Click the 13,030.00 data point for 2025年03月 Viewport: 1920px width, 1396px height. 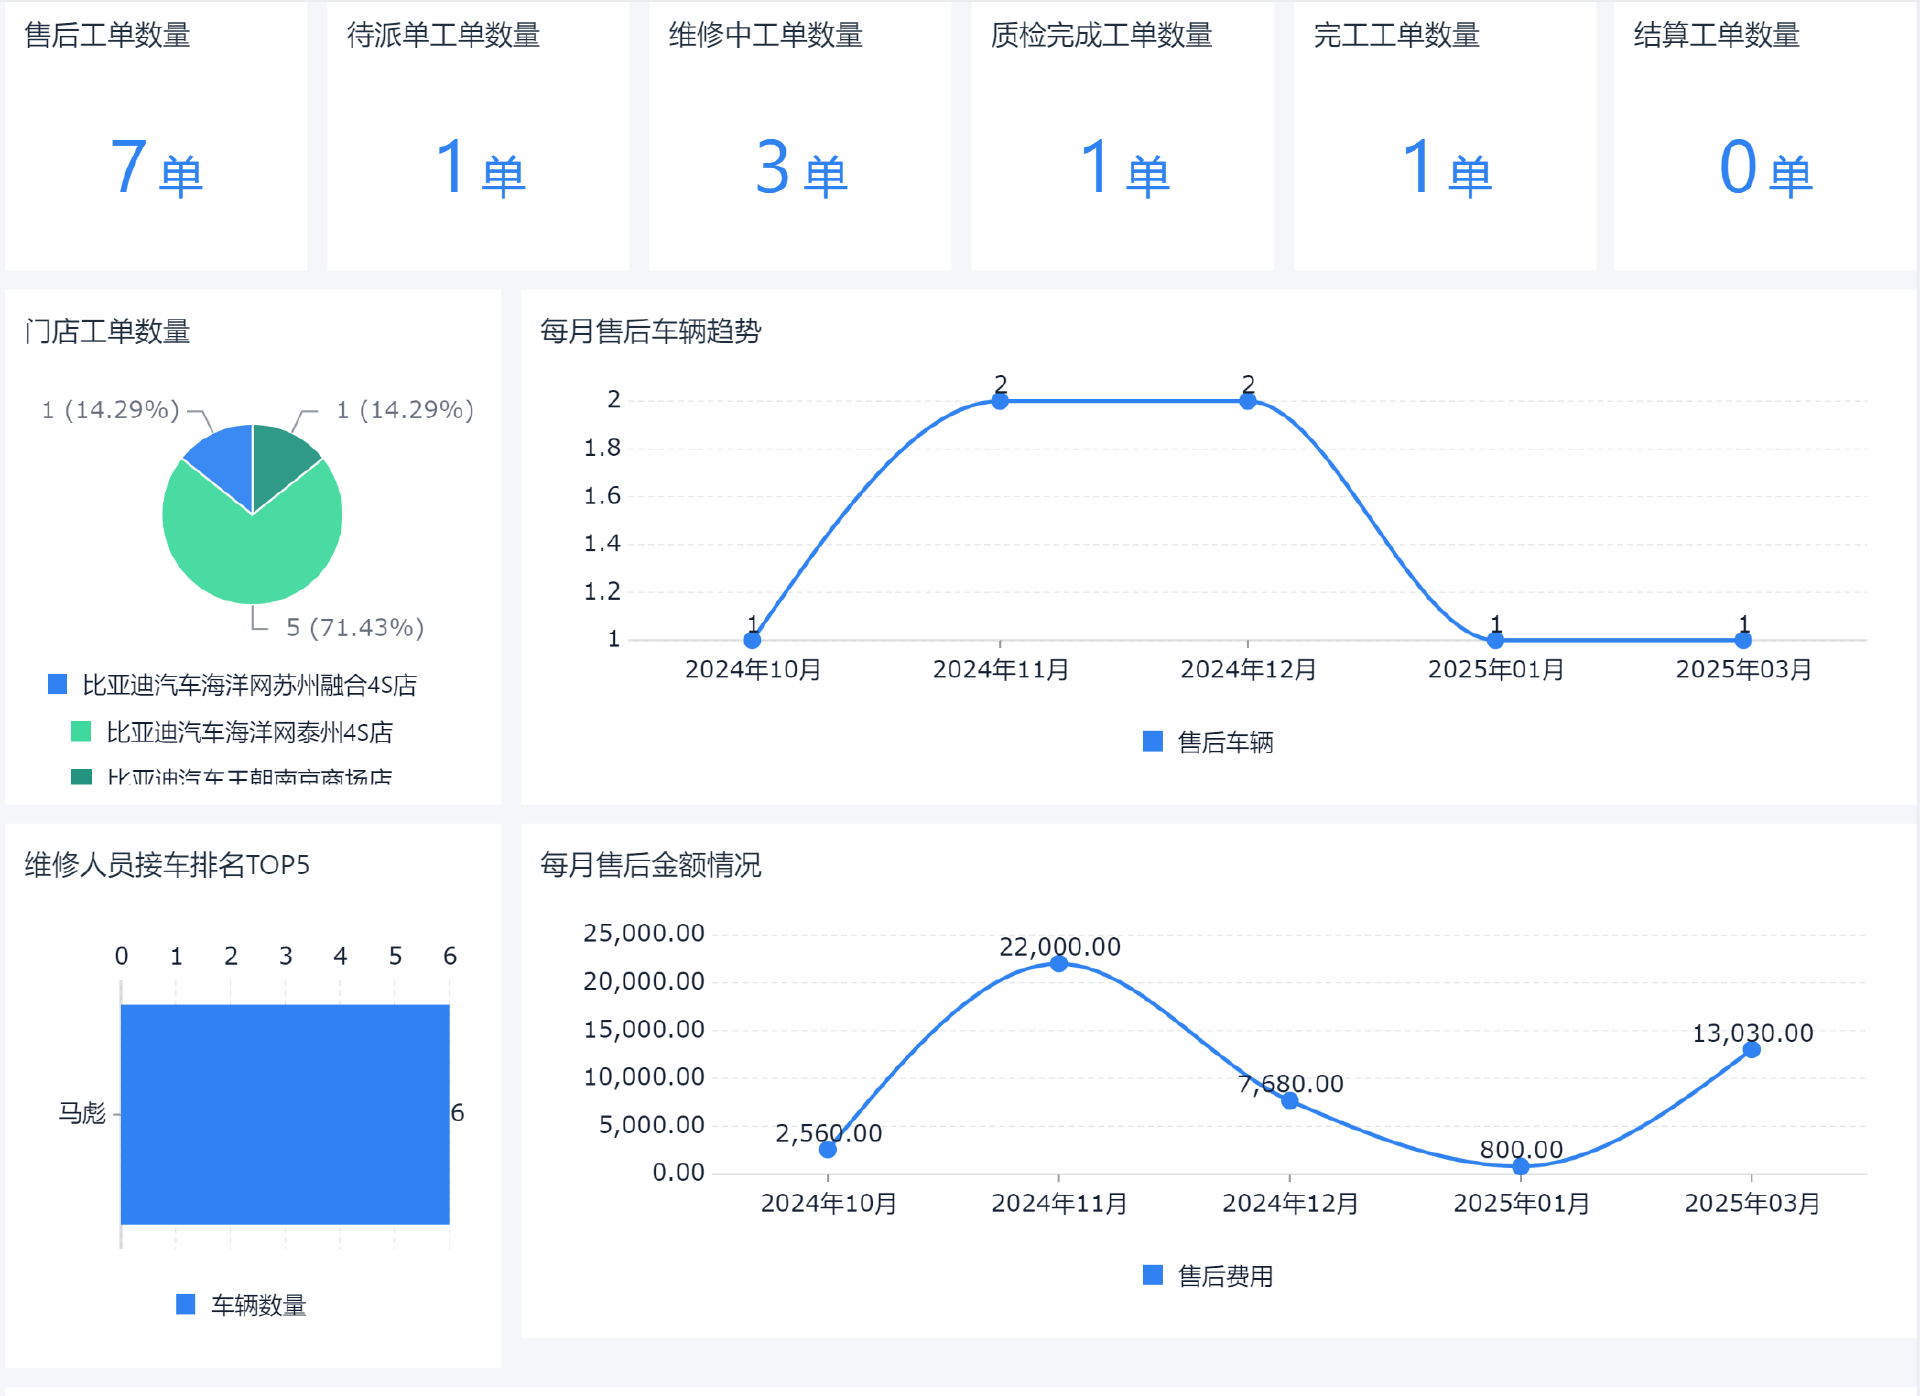pyautogui.click(x=1751, y=1049)
